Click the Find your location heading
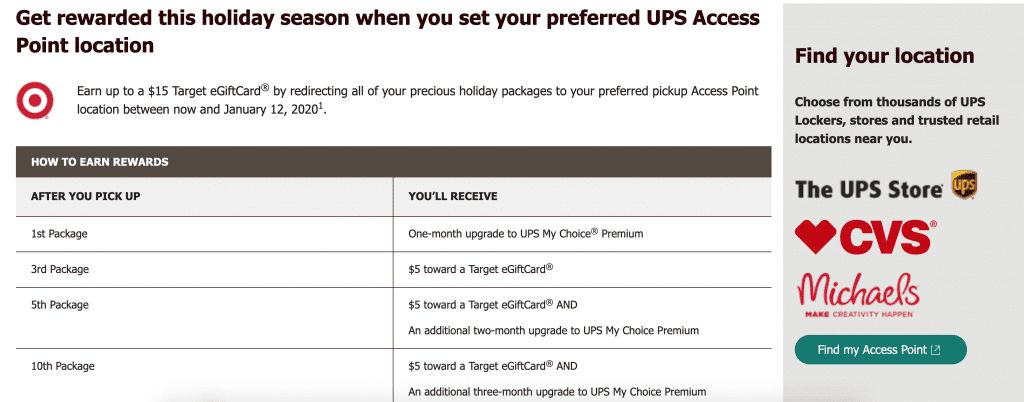Viewport: 1024px width, 402px height. [x=884, y=56]
